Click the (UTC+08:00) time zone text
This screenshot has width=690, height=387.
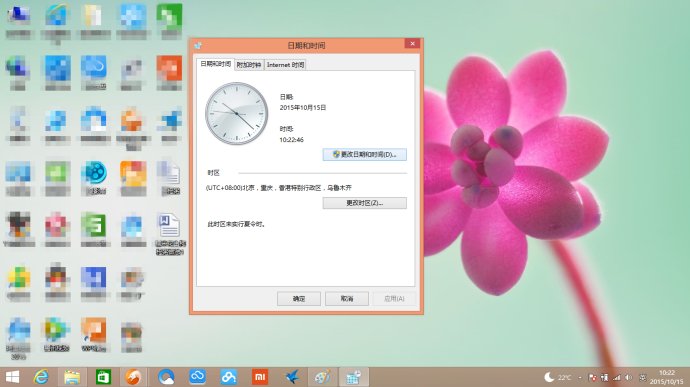click(279, 188)
